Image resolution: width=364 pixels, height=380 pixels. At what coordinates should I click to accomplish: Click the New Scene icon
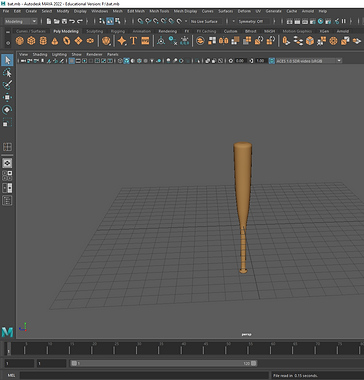[x=49, y=21]
